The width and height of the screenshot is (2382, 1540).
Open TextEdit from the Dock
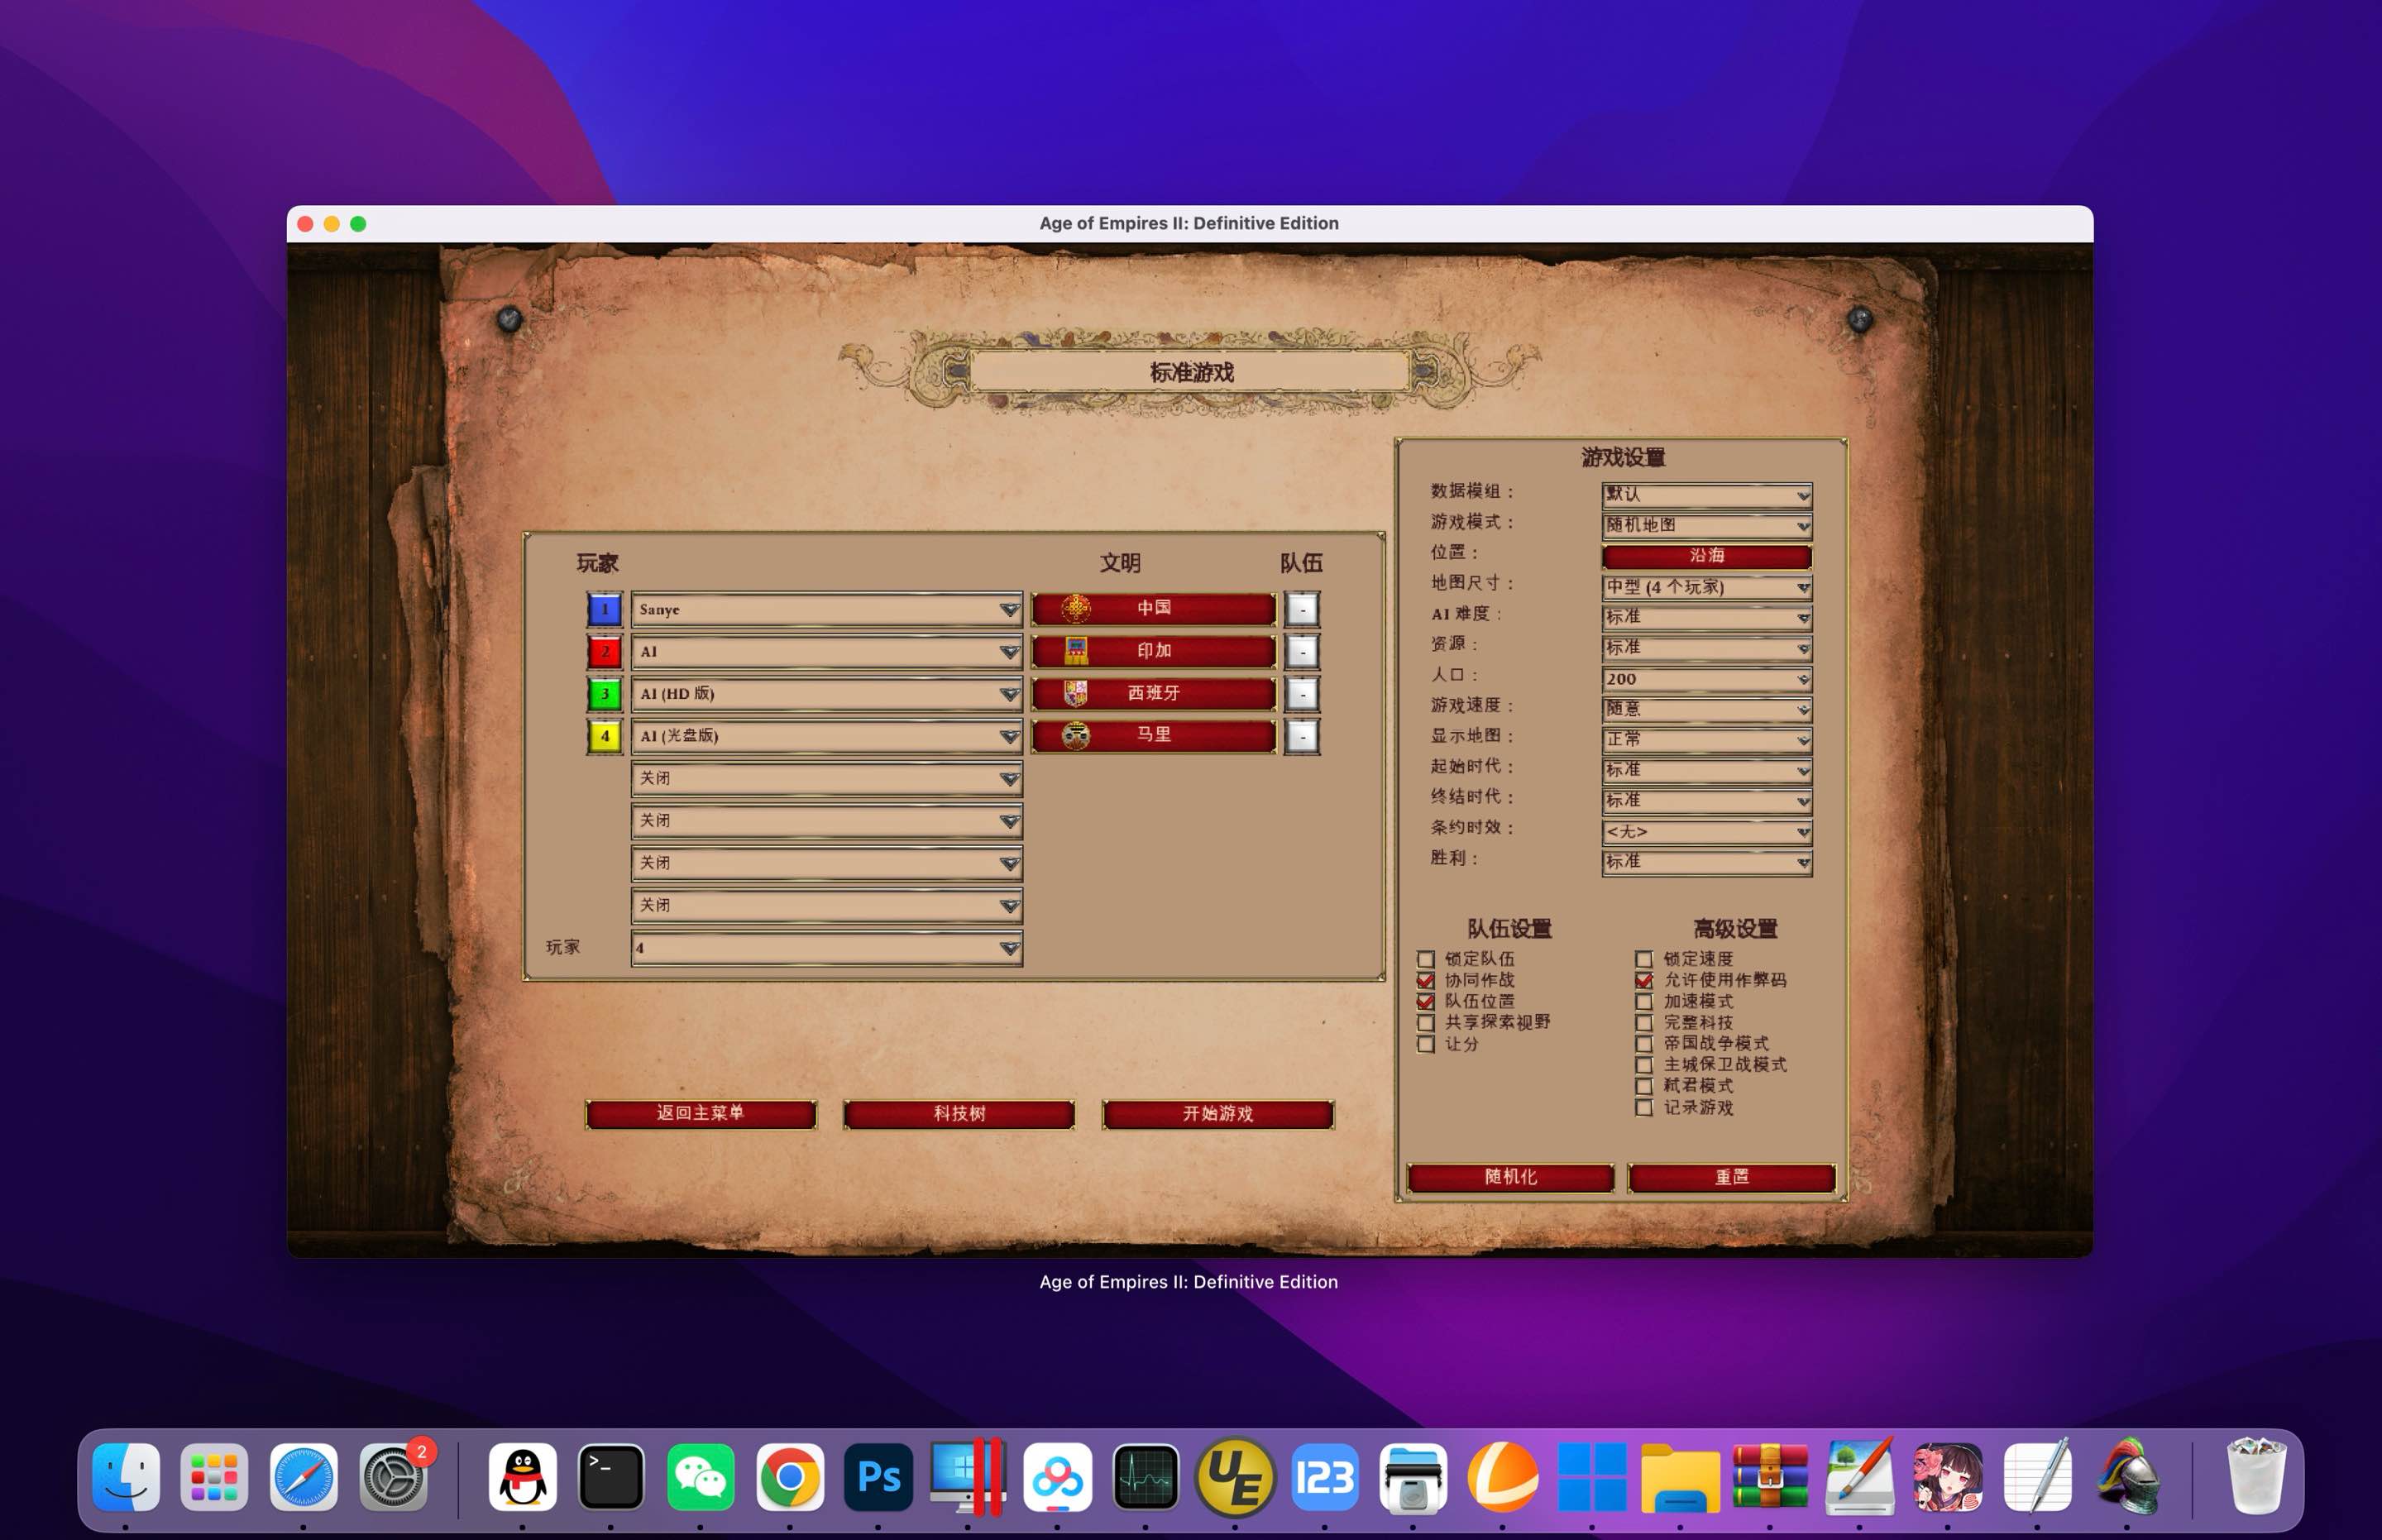[x=2037, y=1477]
